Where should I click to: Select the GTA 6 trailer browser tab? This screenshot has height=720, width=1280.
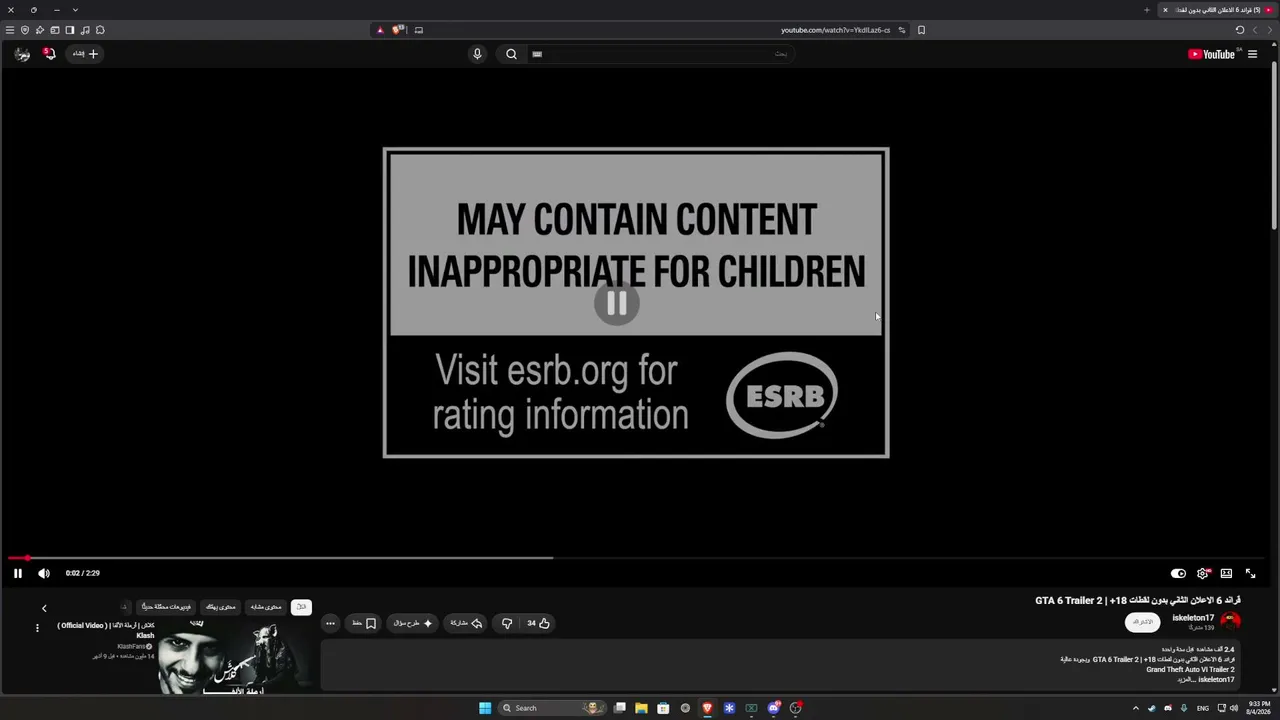pos(1217,10)
